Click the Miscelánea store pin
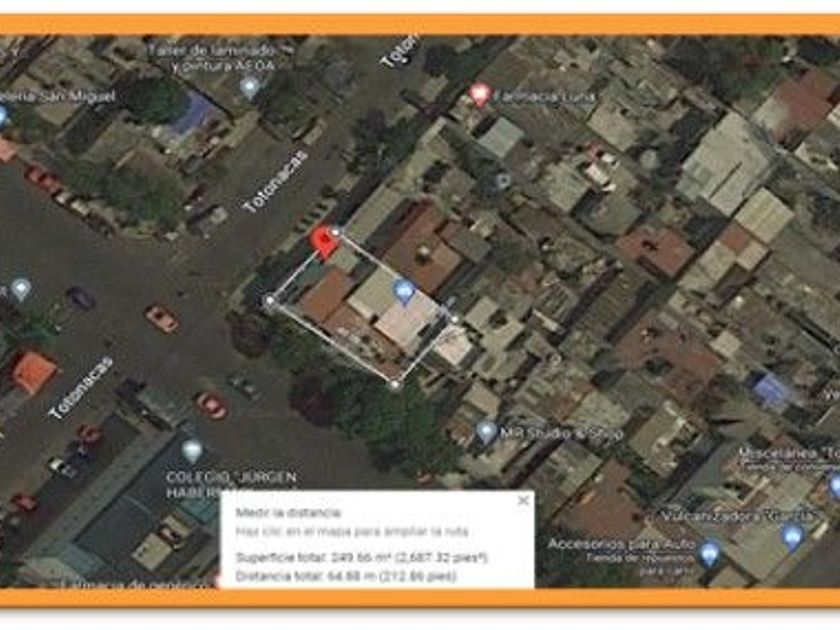This screenshot has height=630, width=840. coord(835,486)
